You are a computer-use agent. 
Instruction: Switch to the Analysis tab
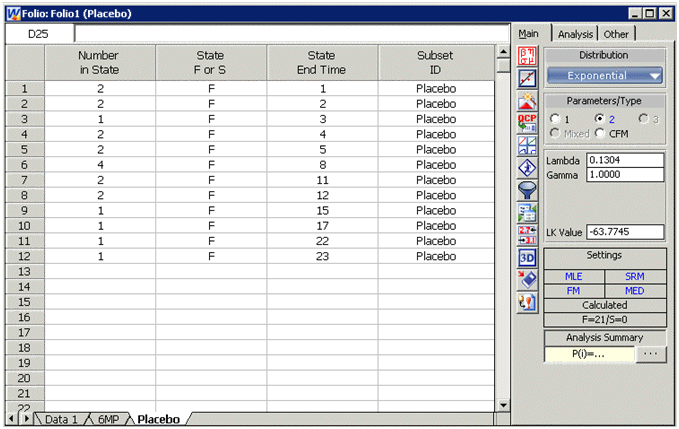click(575, 34)
